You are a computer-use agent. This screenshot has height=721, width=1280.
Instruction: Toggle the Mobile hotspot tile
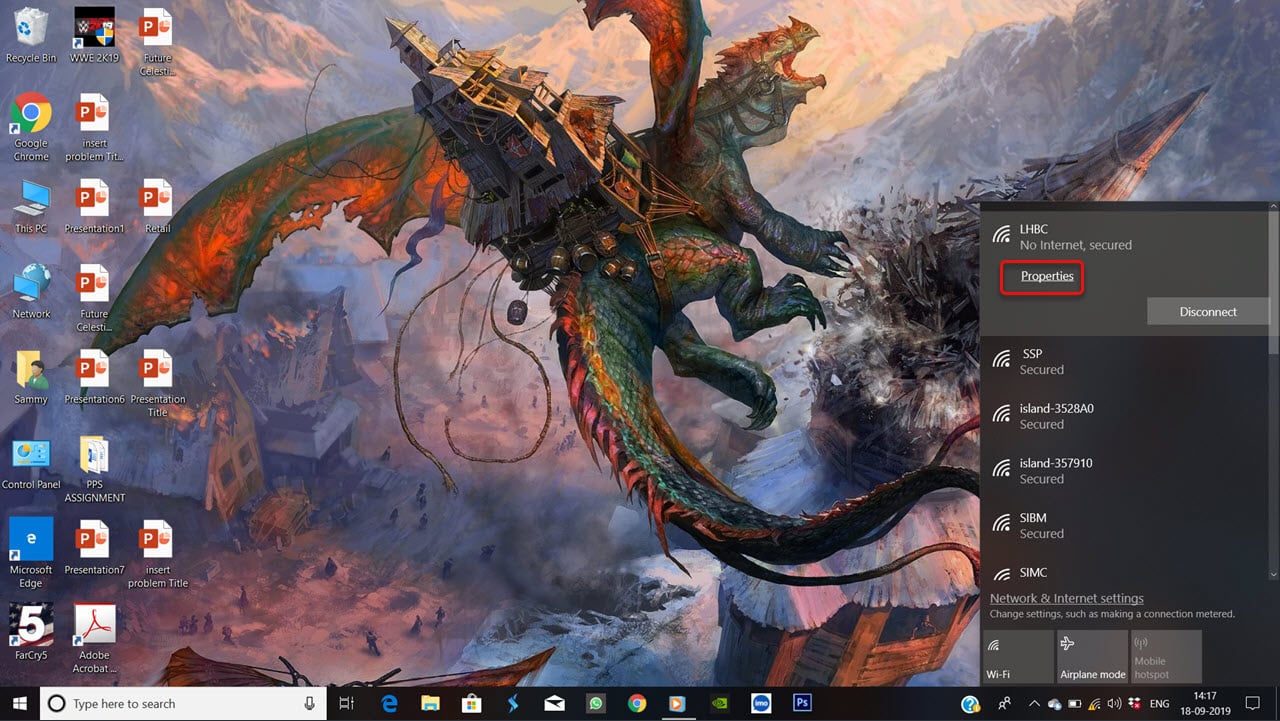click(1166, 656)
